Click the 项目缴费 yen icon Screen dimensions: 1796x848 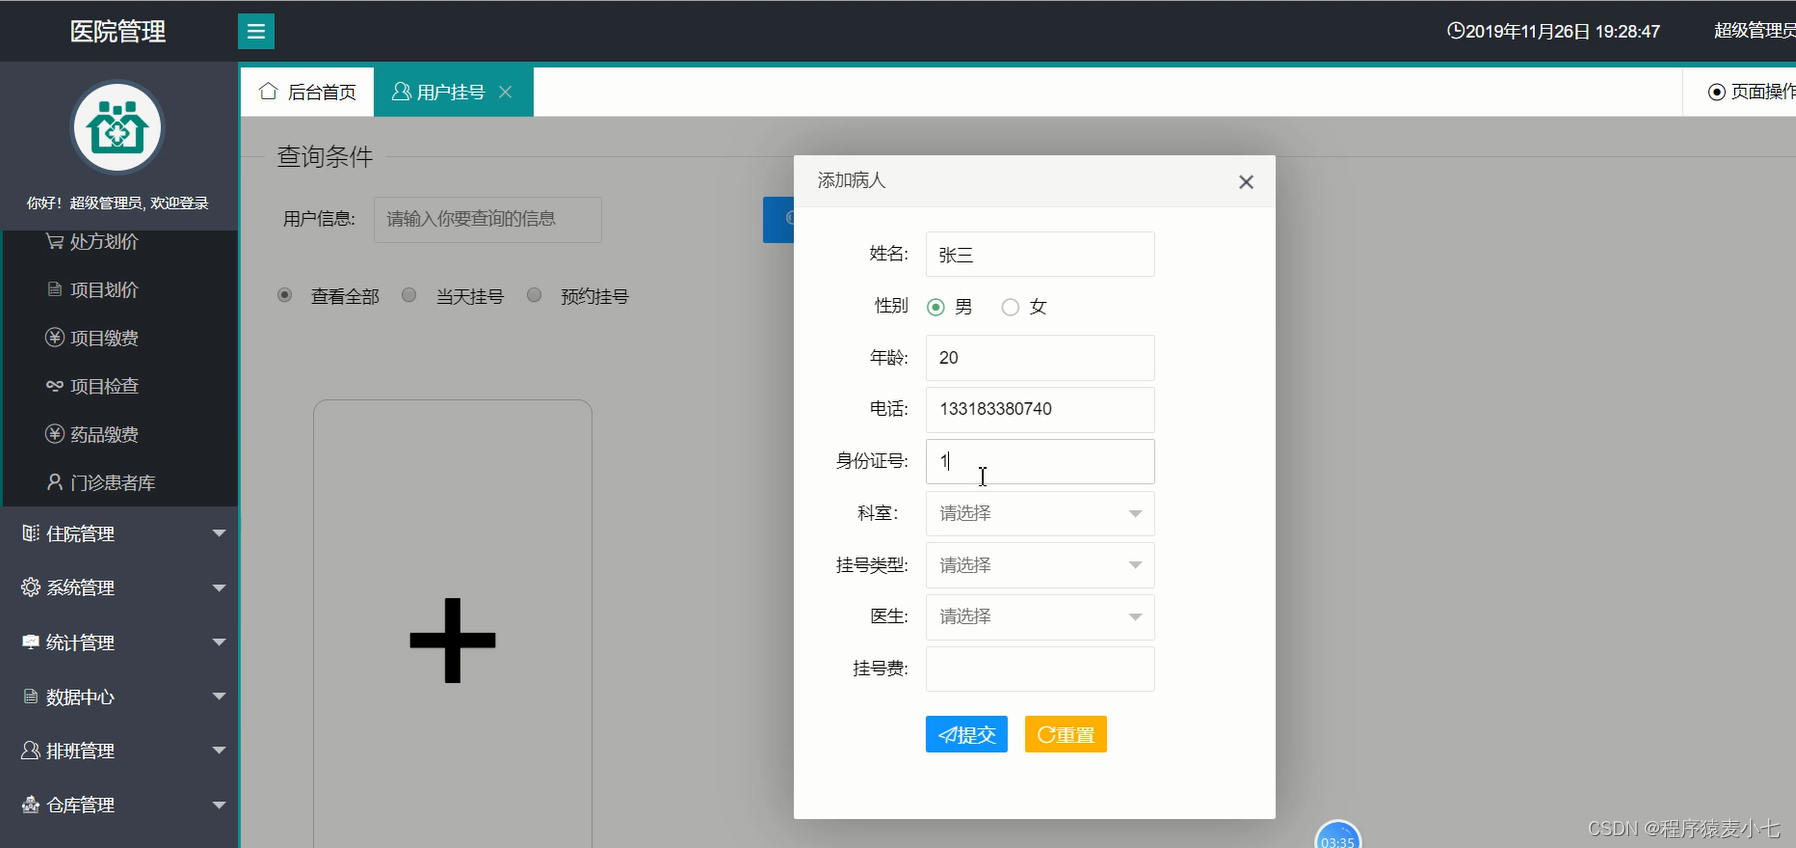(x=55, y=337)
